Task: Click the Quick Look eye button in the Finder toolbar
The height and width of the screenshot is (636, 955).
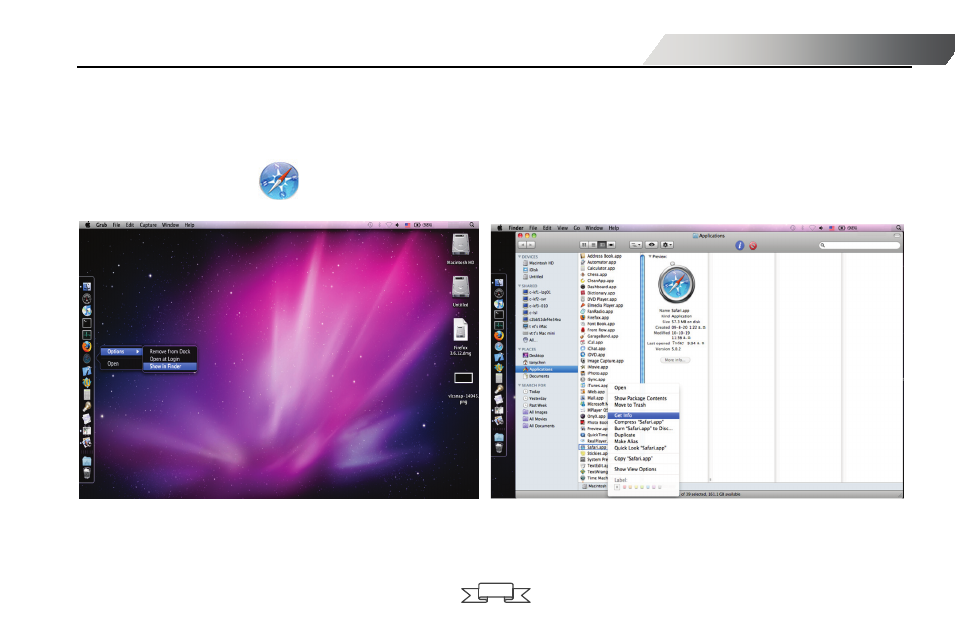Action: click(x=652, y=245)
